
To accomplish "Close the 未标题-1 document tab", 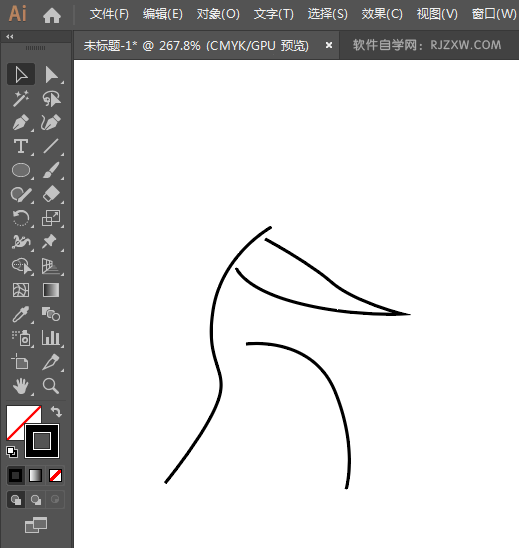I will tap(329, 45).
